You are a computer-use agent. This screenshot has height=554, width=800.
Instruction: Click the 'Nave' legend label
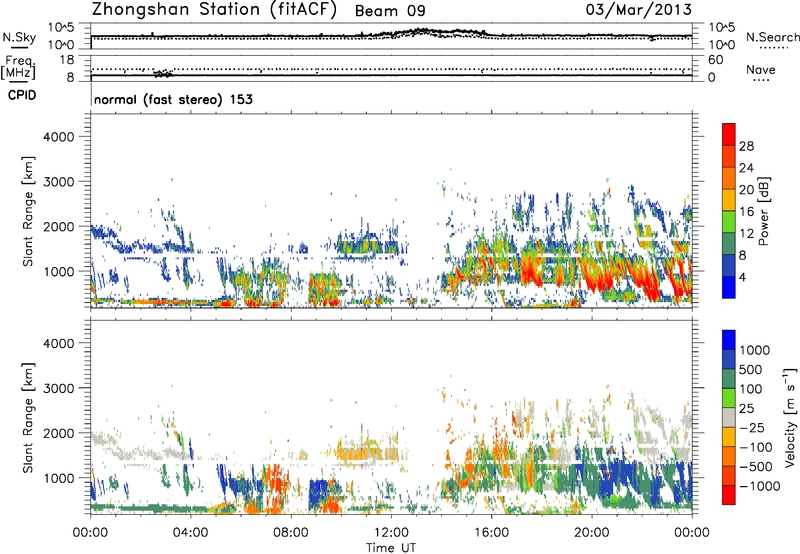point(761,69)
